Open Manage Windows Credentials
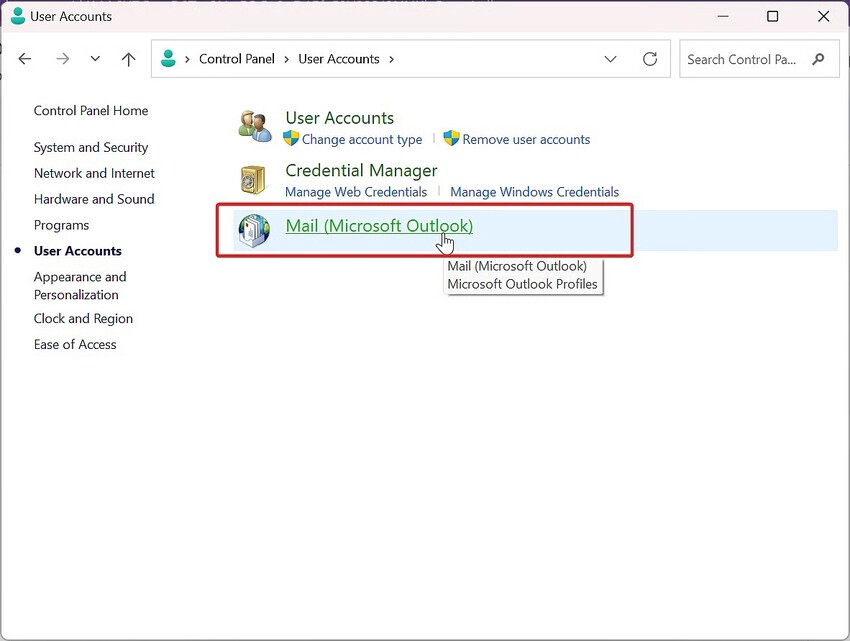The width and height of the screenshot is (850, 641). point(534,192)
